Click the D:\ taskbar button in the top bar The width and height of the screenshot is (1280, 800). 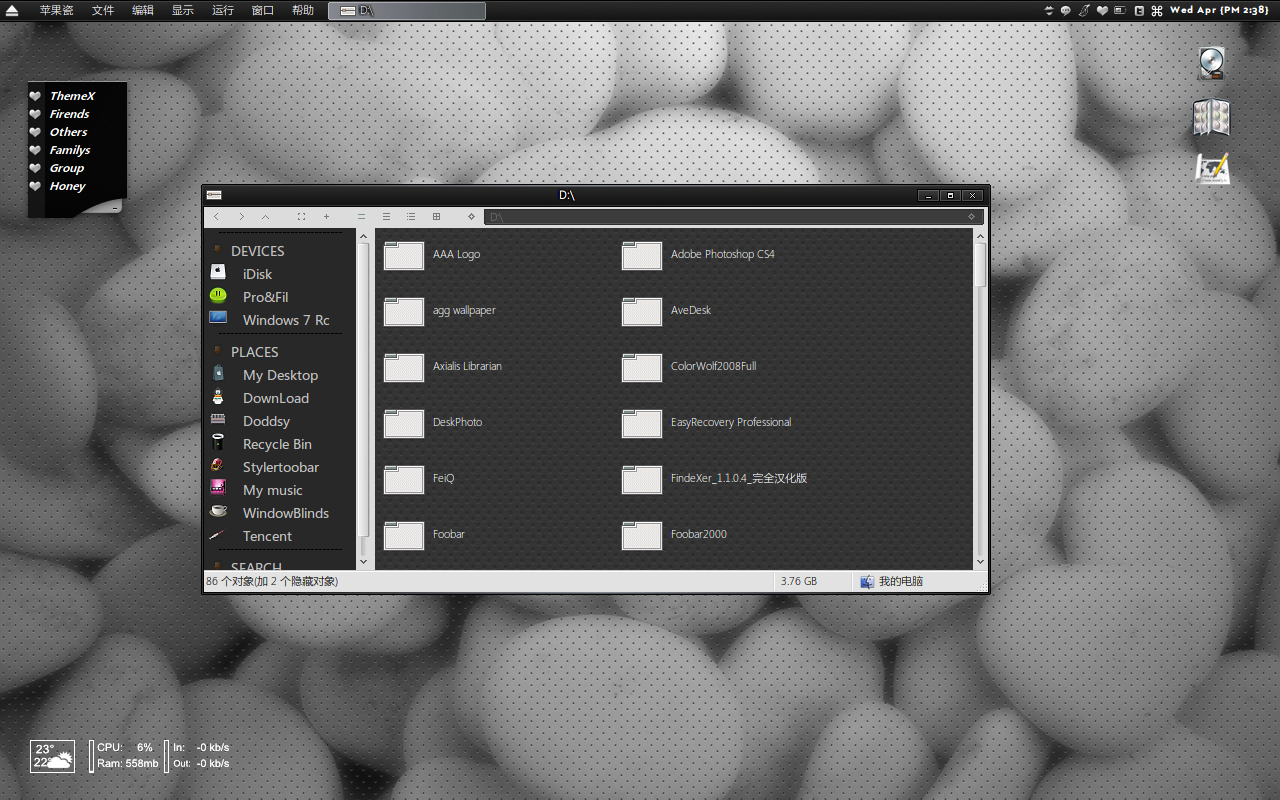pos(407,10)
